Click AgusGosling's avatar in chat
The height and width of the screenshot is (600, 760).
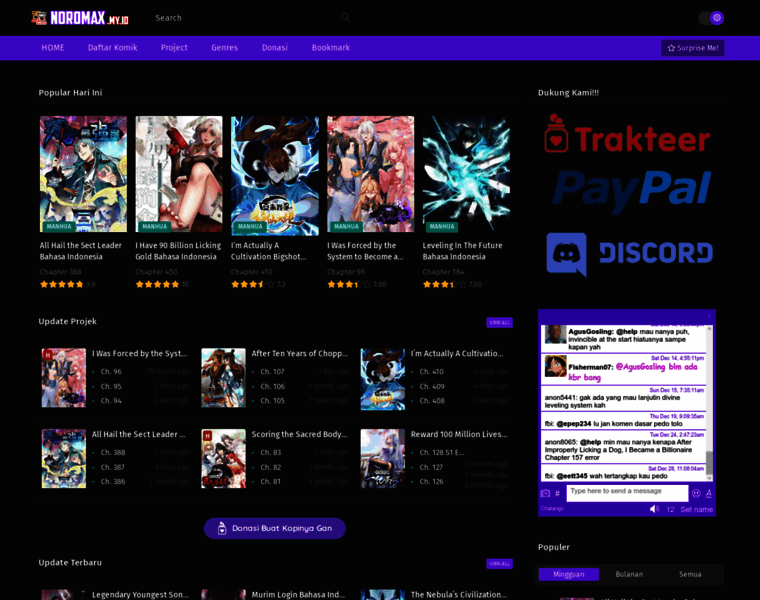pos(555,334)
